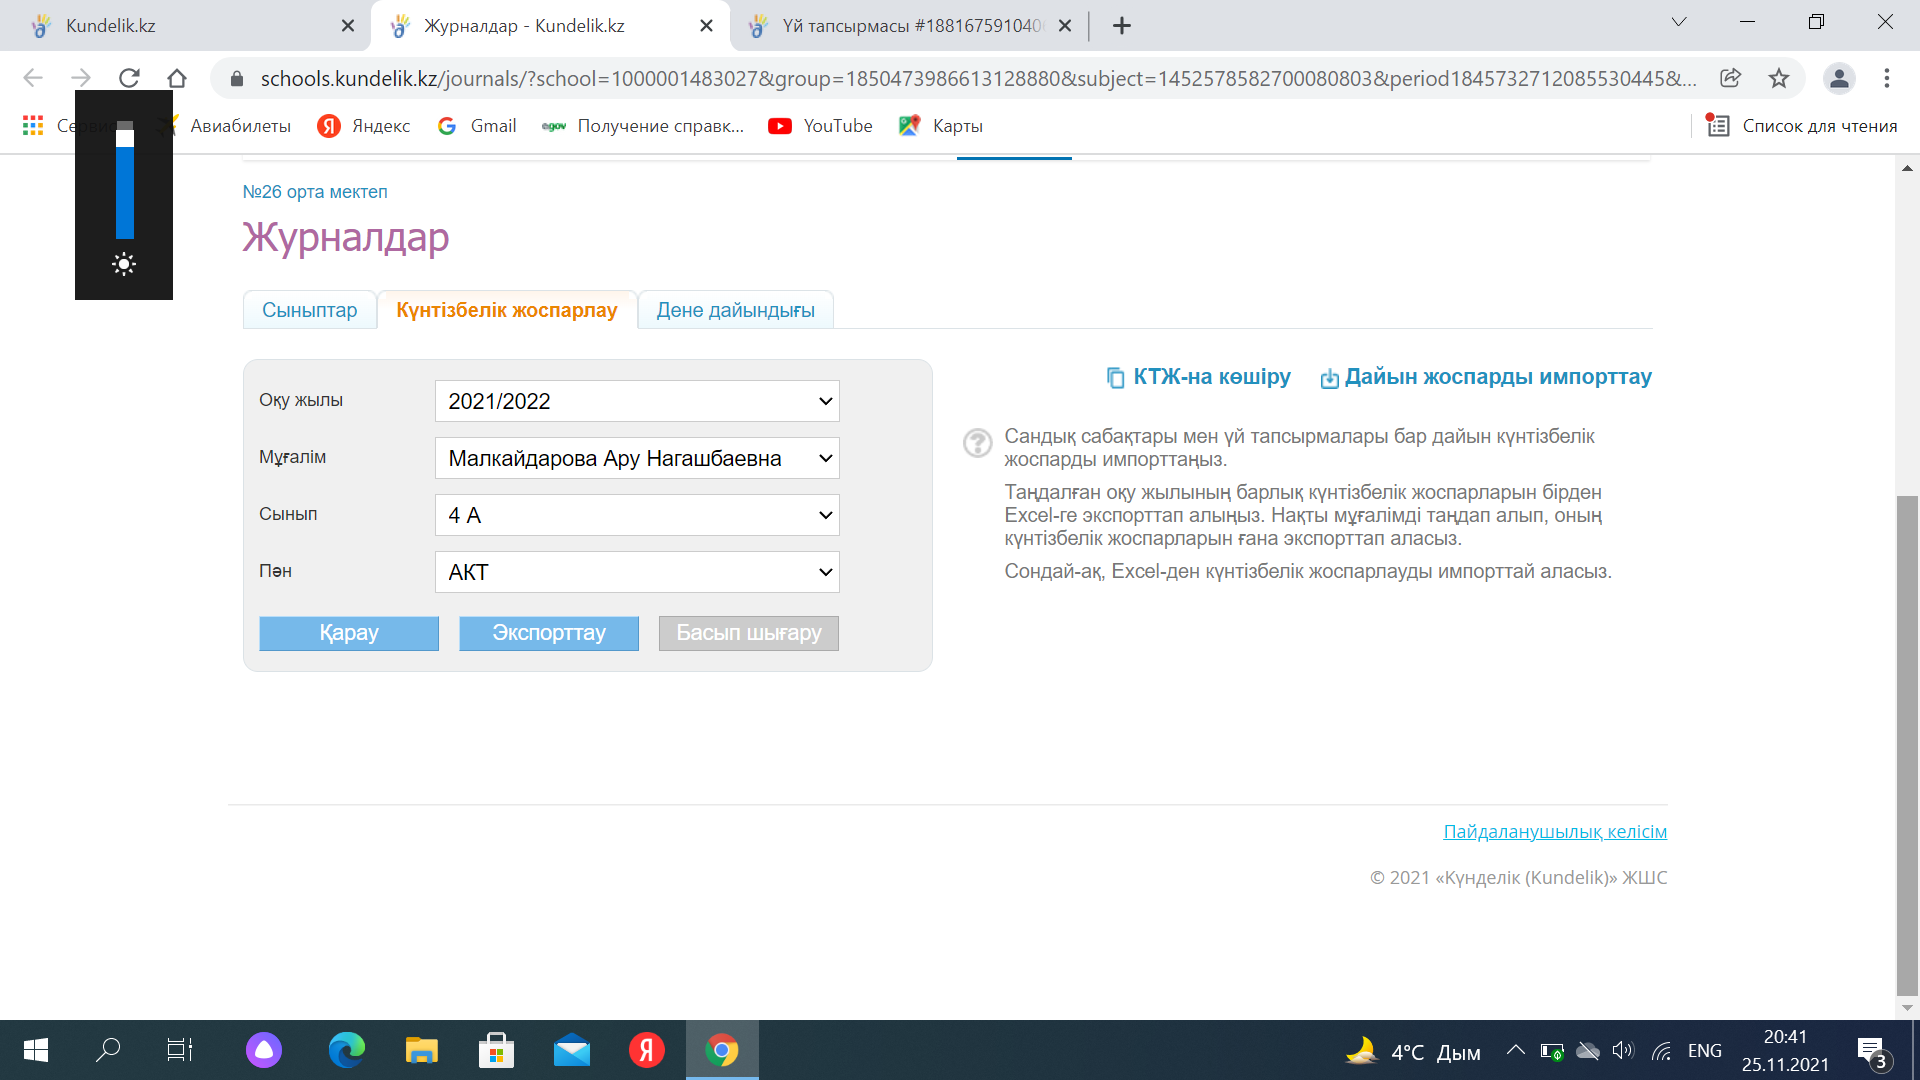Click the Қарау button

click(349, 633)
